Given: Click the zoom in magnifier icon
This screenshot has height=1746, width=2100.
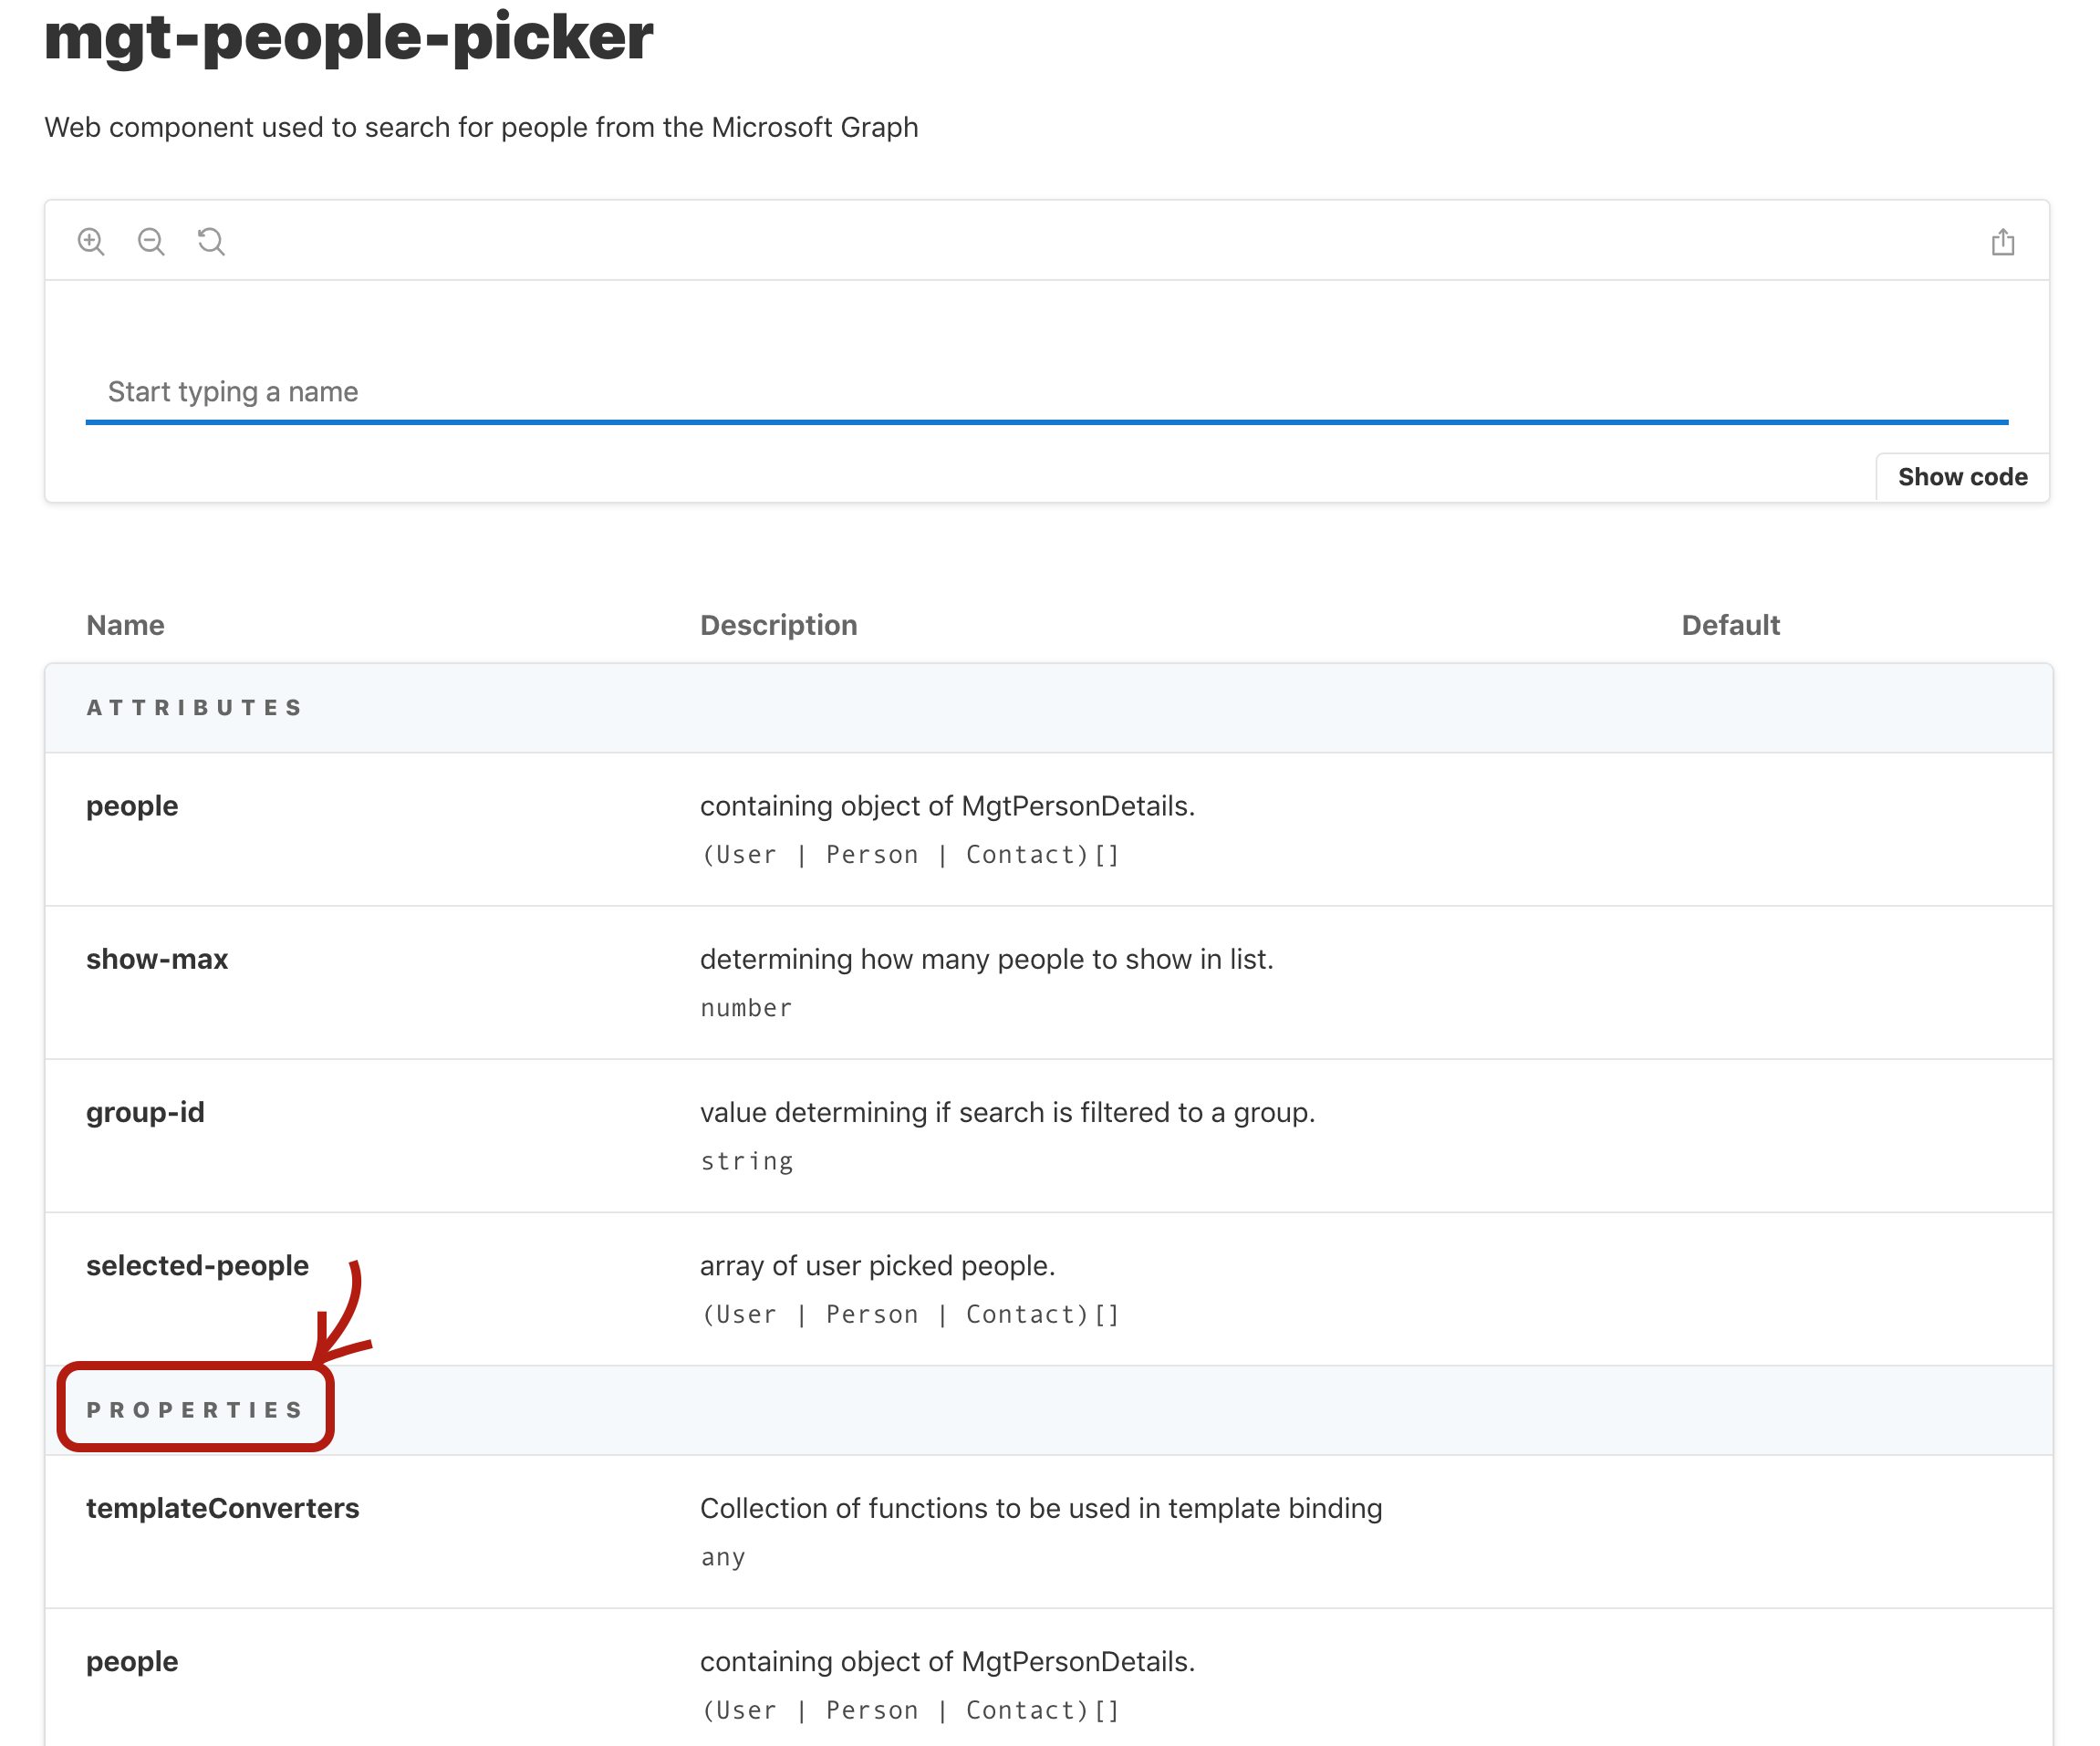Looking at the screenshot, I should click(91, 242).
